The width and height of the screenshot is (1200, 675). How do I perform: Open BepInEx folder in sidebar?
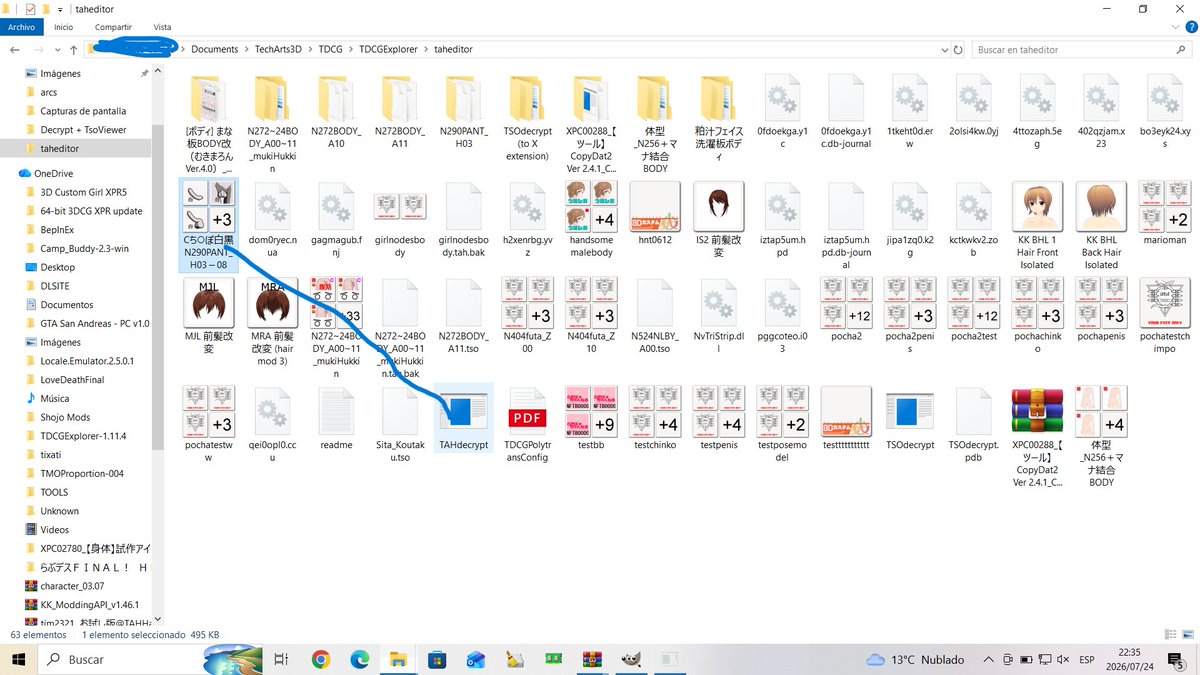pyautogui.click(x=57, y=229)
